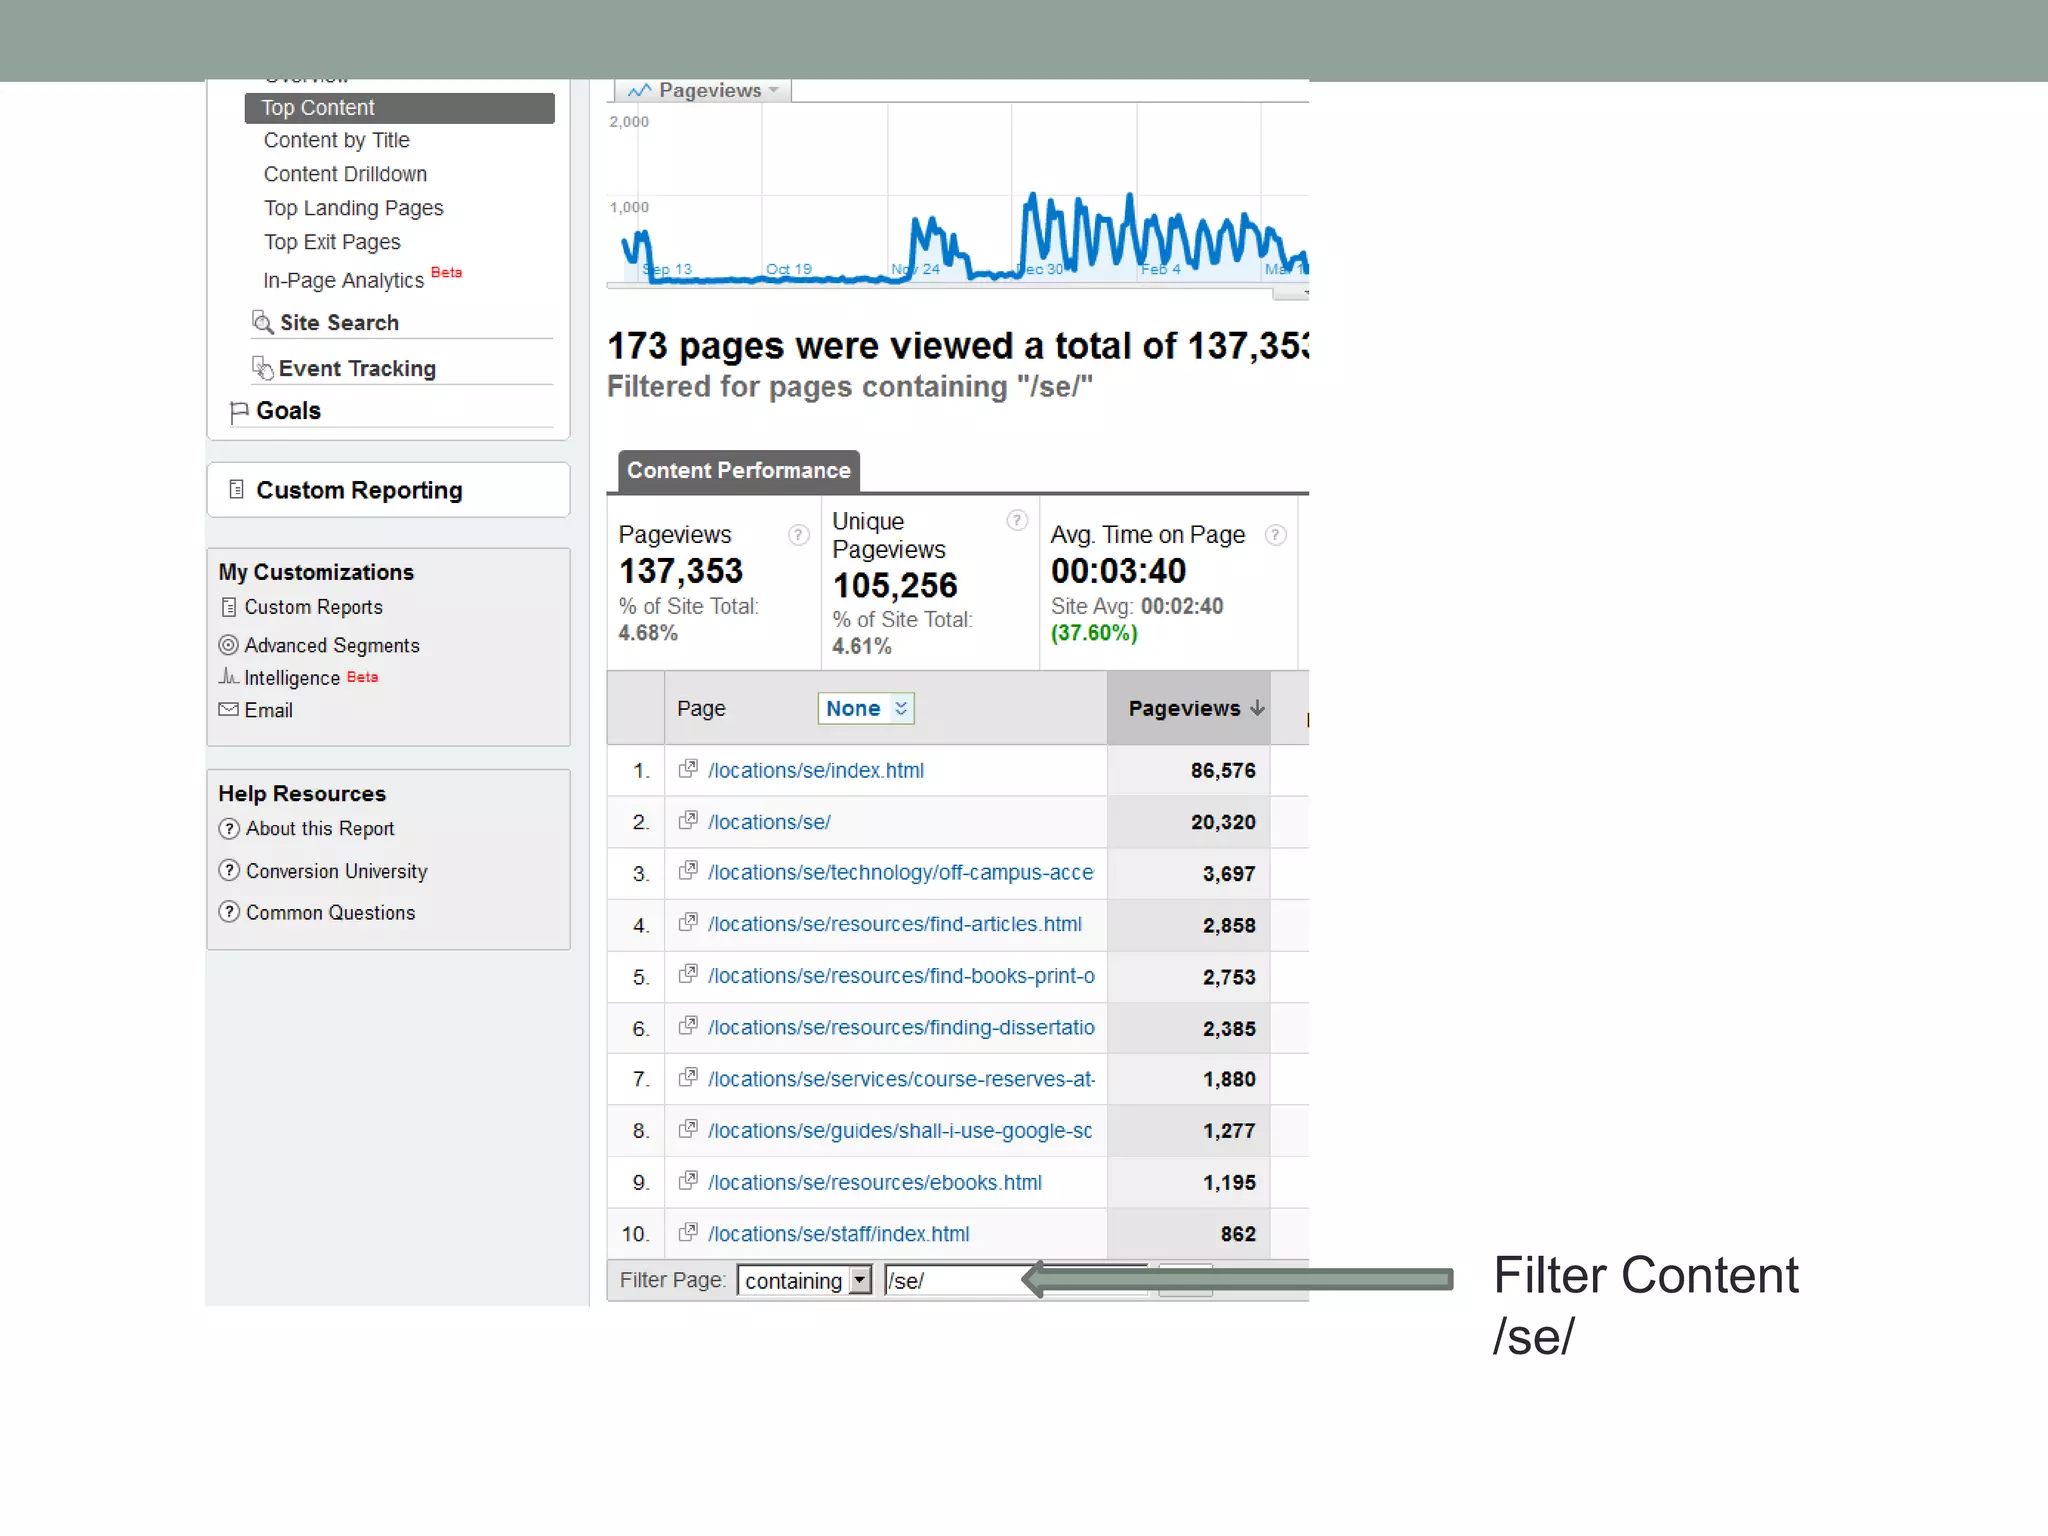
Task: Open the Intelligence Beta link
Action: pyautogui.click(x=311, y=678)
